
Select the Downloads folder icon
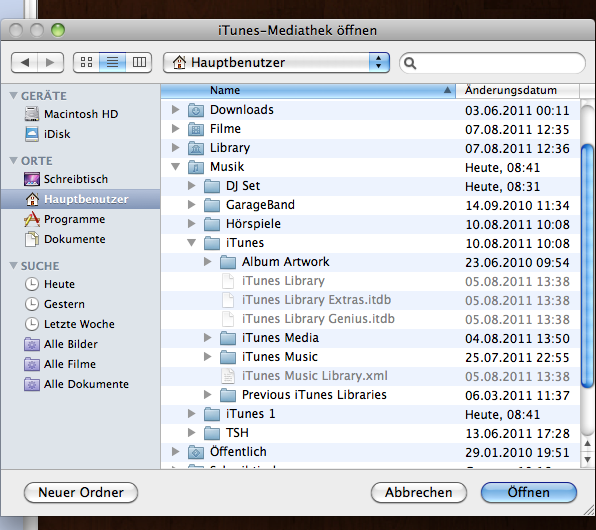[x=196, y=110]
